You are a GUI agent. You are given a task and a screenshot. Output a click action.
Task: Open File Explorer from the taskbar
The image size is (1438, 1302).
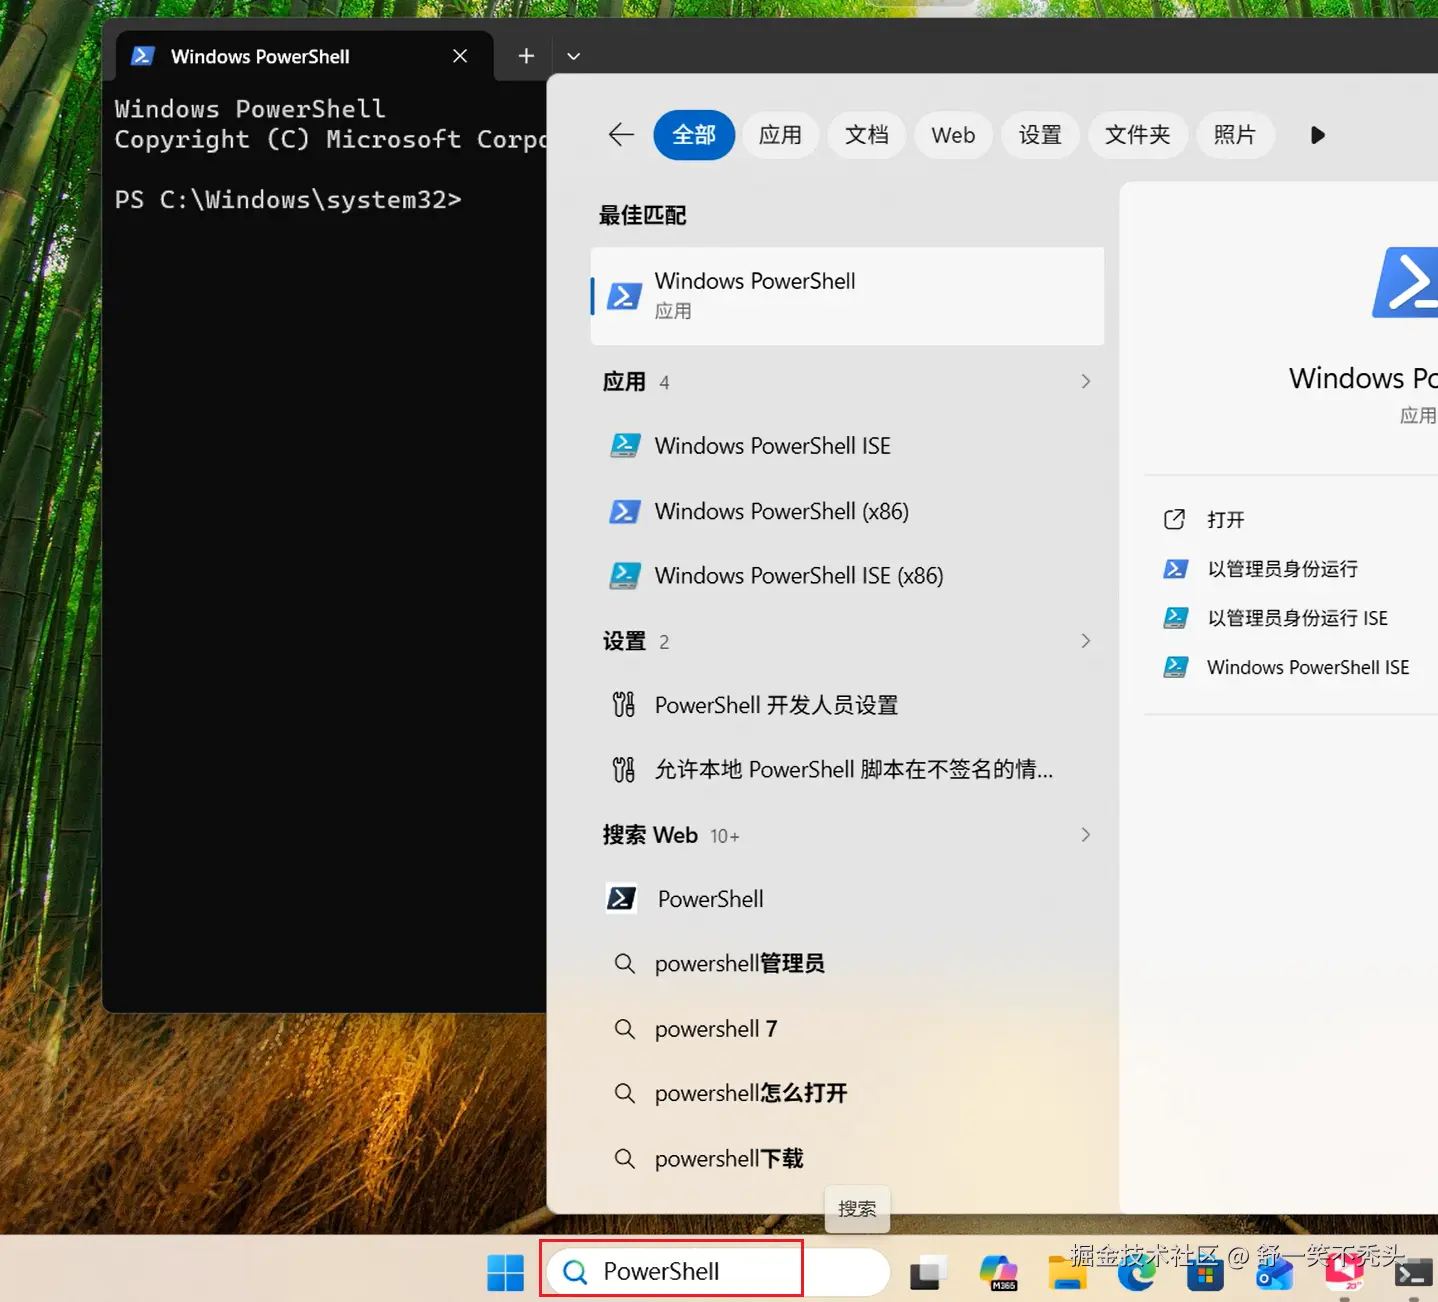tap(1067, 1272)
